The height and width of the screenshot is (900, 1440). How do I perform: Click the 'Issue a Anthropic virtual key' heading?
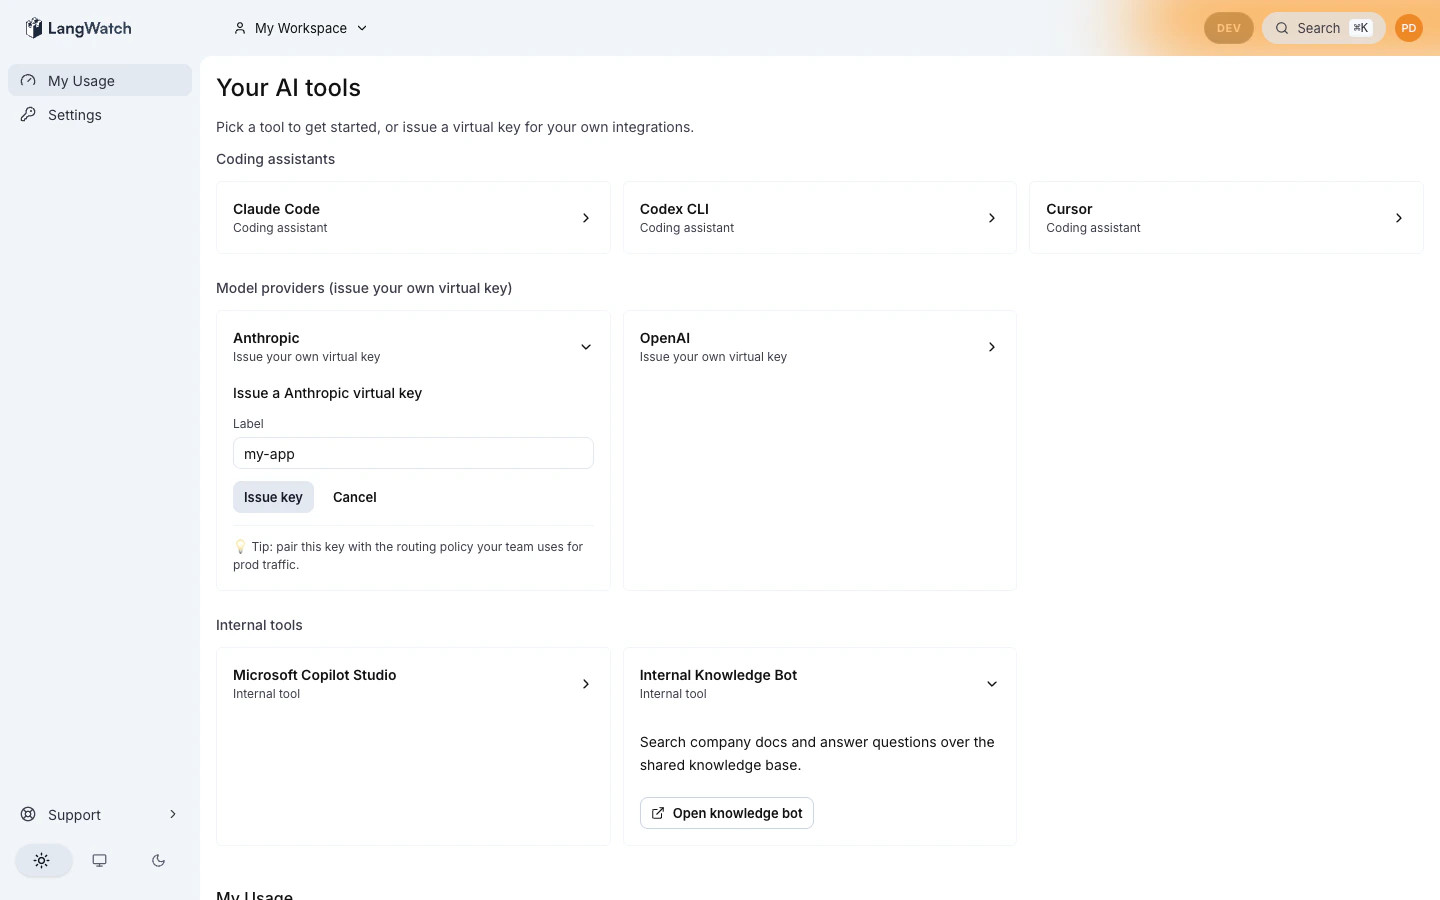pos(327,393)
